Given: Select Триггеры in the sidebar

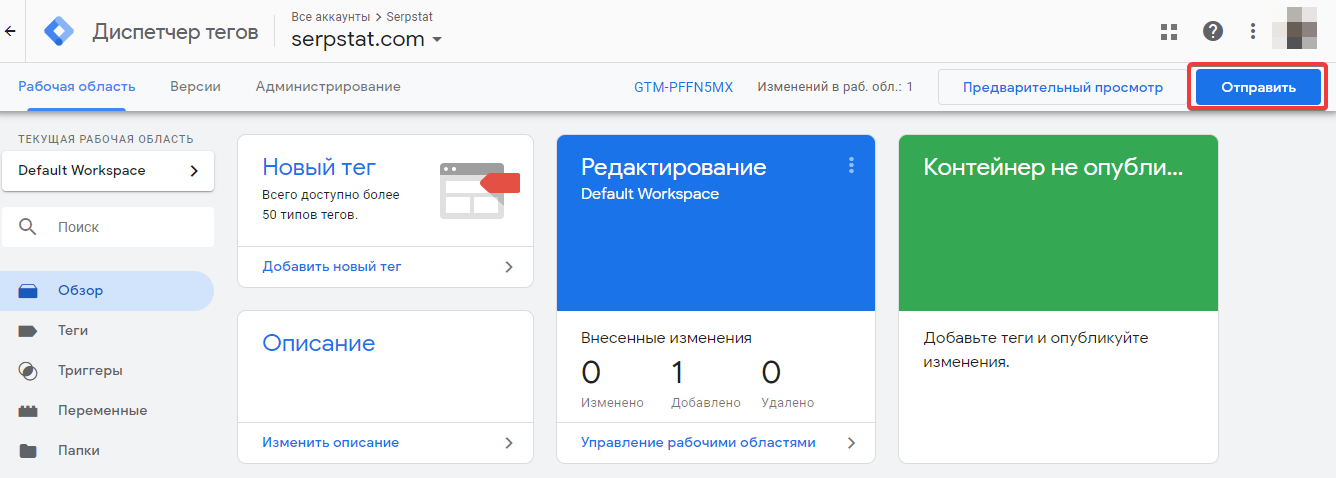Looking at the screenshot, I should pos(107,371).
